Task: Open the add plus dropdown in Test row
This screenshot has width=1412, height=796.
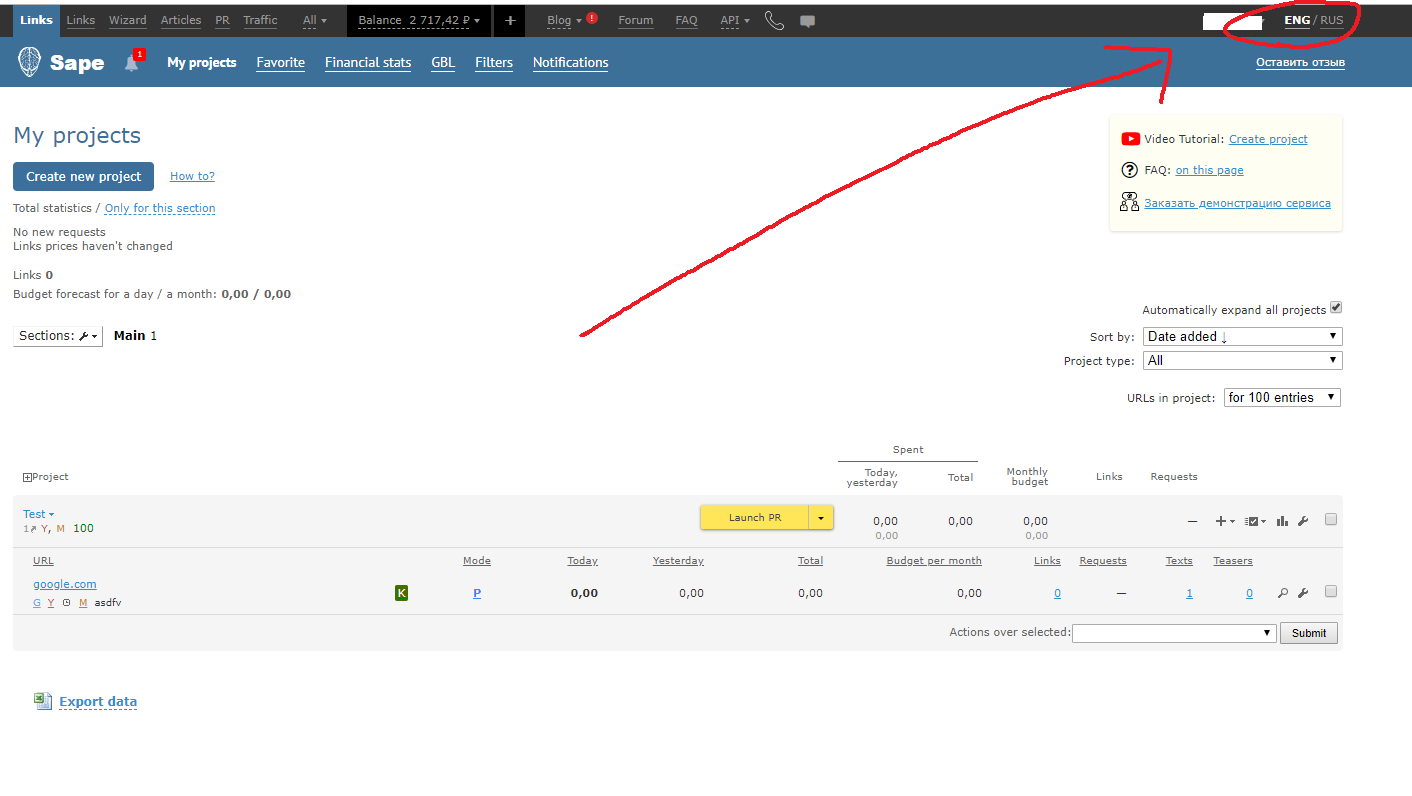Action: [1225, 521]
